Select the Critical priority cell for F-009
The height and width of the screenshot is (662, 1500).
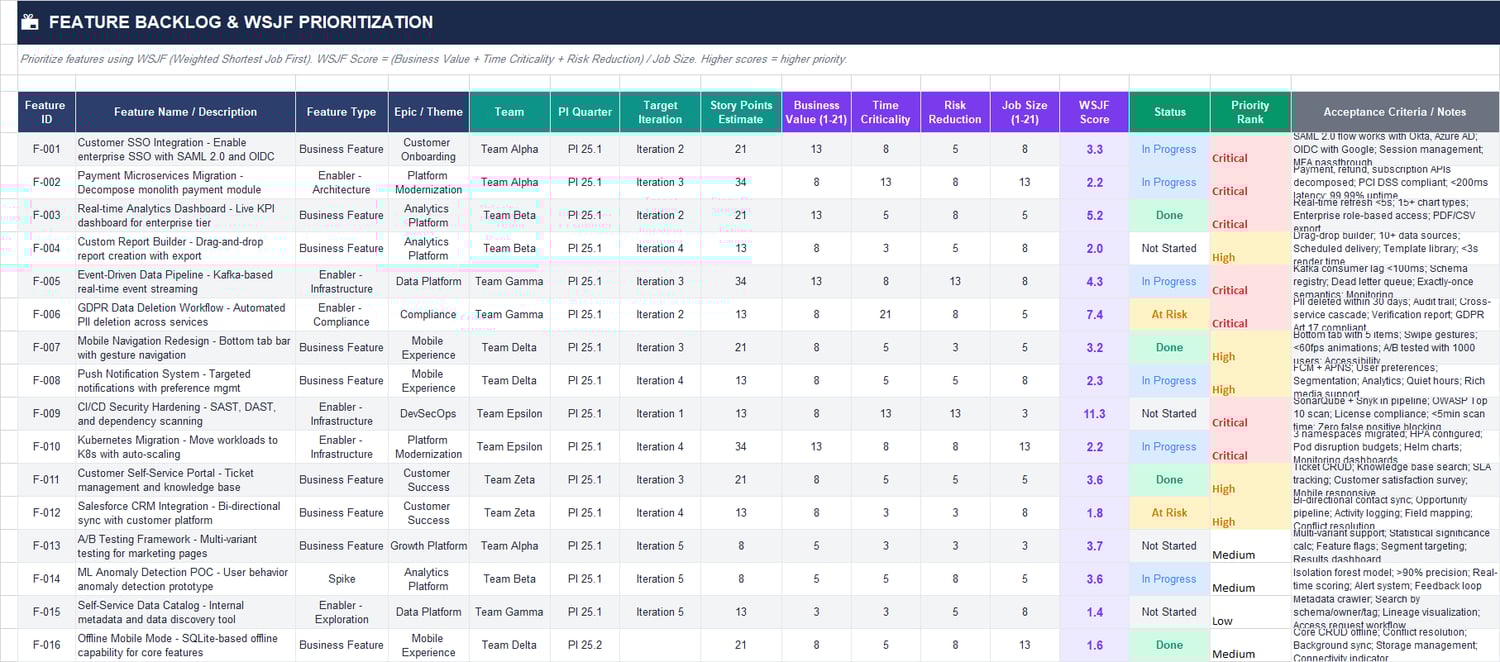pyautogui.click(x=1249, y=422)
